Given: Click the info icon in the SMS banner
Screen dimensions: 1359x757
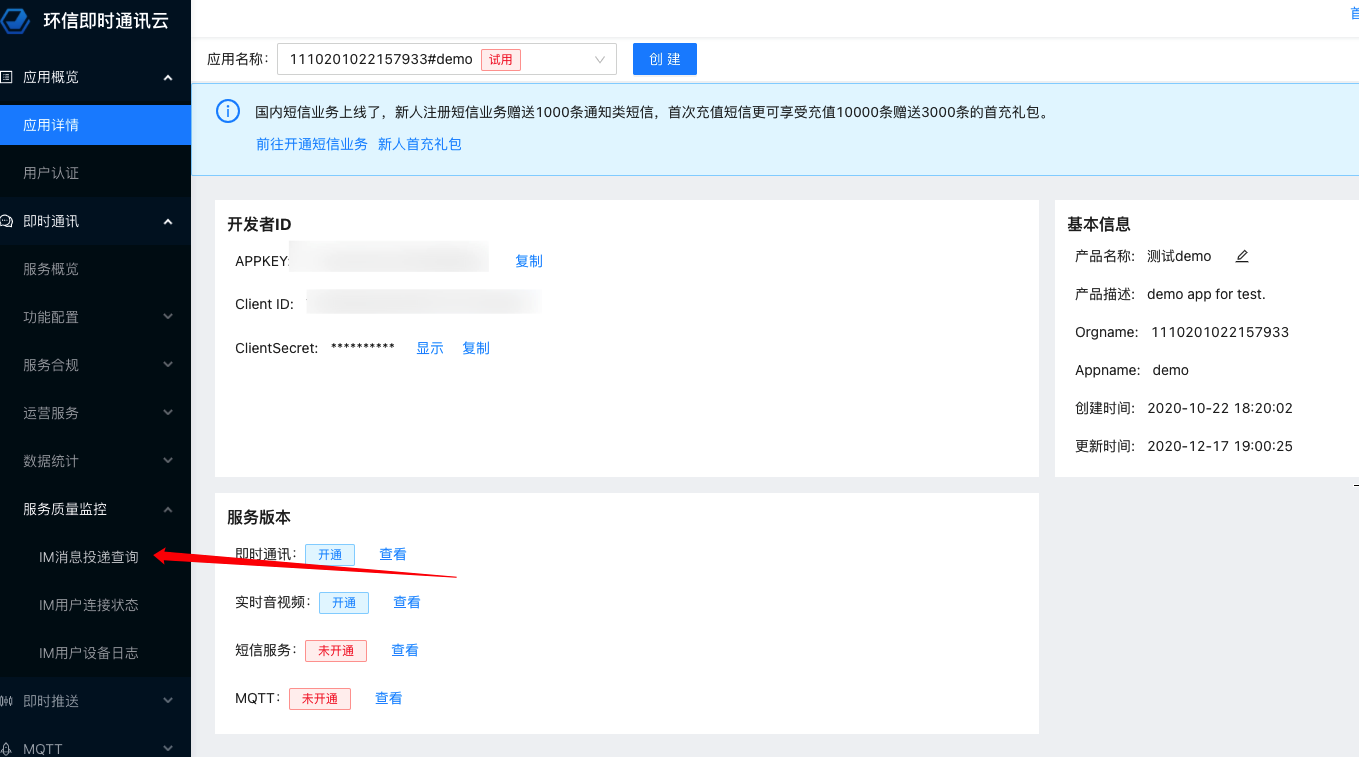Looking at the screenshot, I should (228, 111).
